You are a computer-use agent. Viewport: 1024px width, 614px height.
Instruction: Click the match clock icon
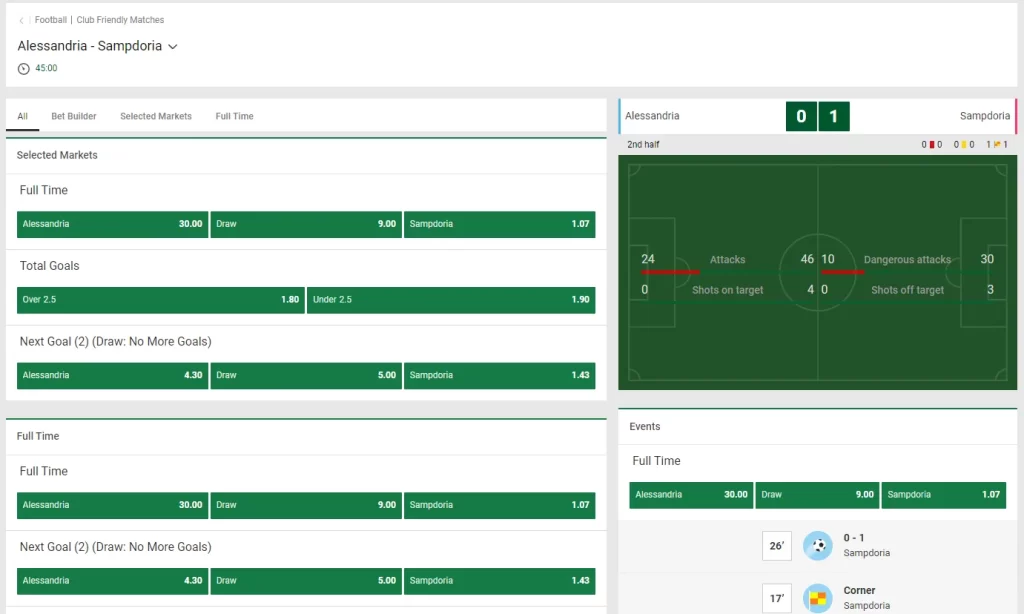24,69
